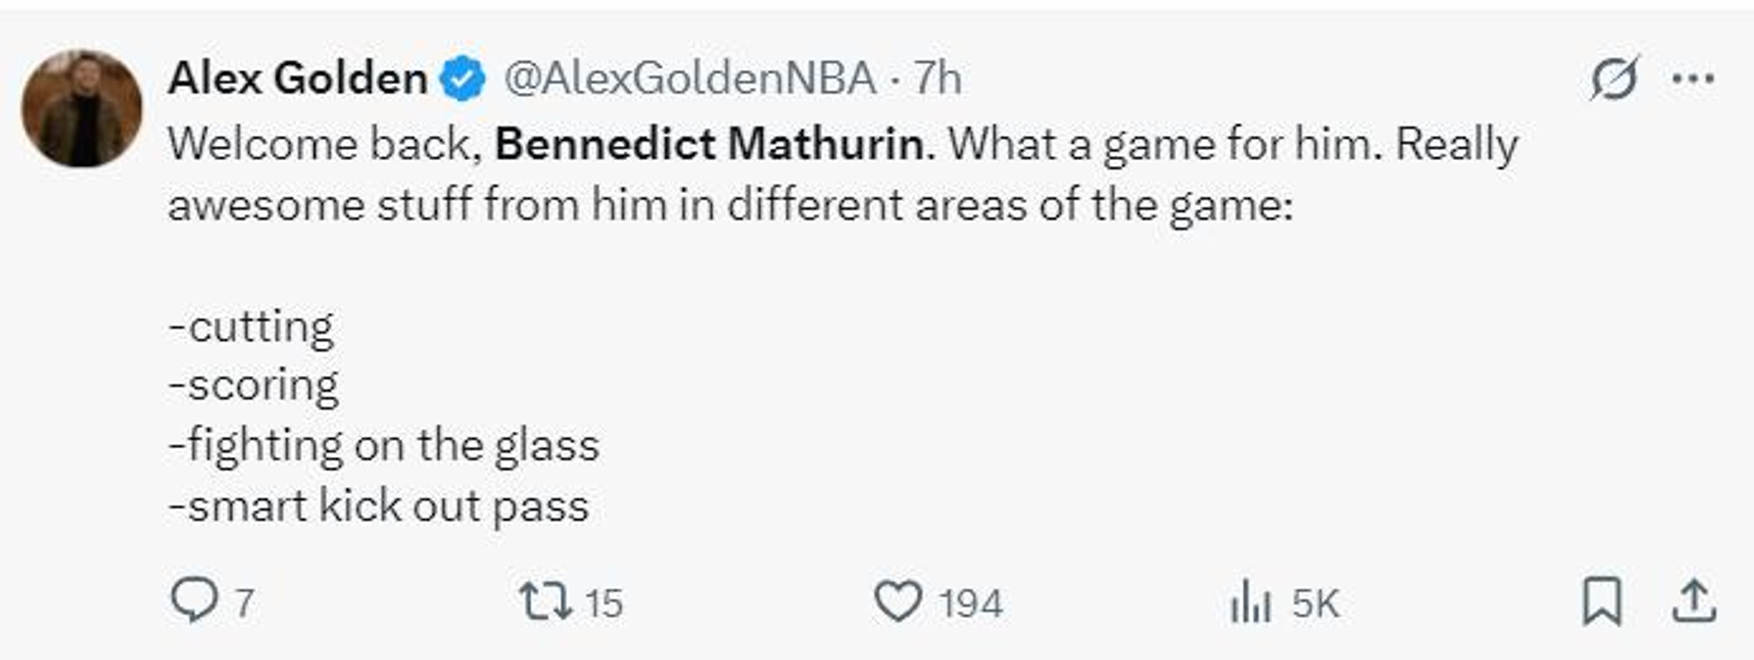Click the bold Bennedict Mathurin name
Image resolution: width=1754 pixels, height=660 pixels.
coord(709,144)
